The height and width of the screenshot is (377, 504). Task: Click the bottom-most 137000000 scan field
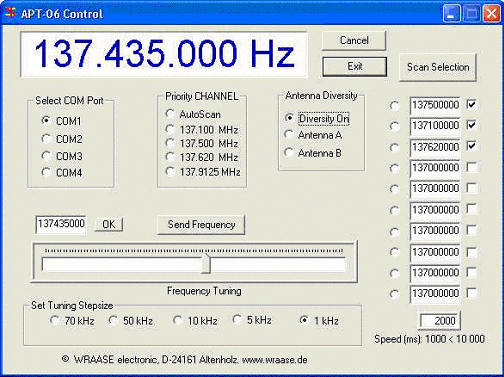click(x=435, y=294)
